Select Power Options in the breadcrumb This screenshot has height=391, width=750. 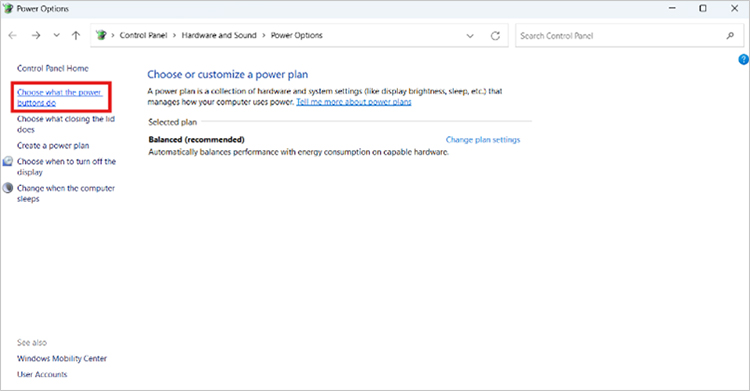pyautogui.click(x=297, y=35)
